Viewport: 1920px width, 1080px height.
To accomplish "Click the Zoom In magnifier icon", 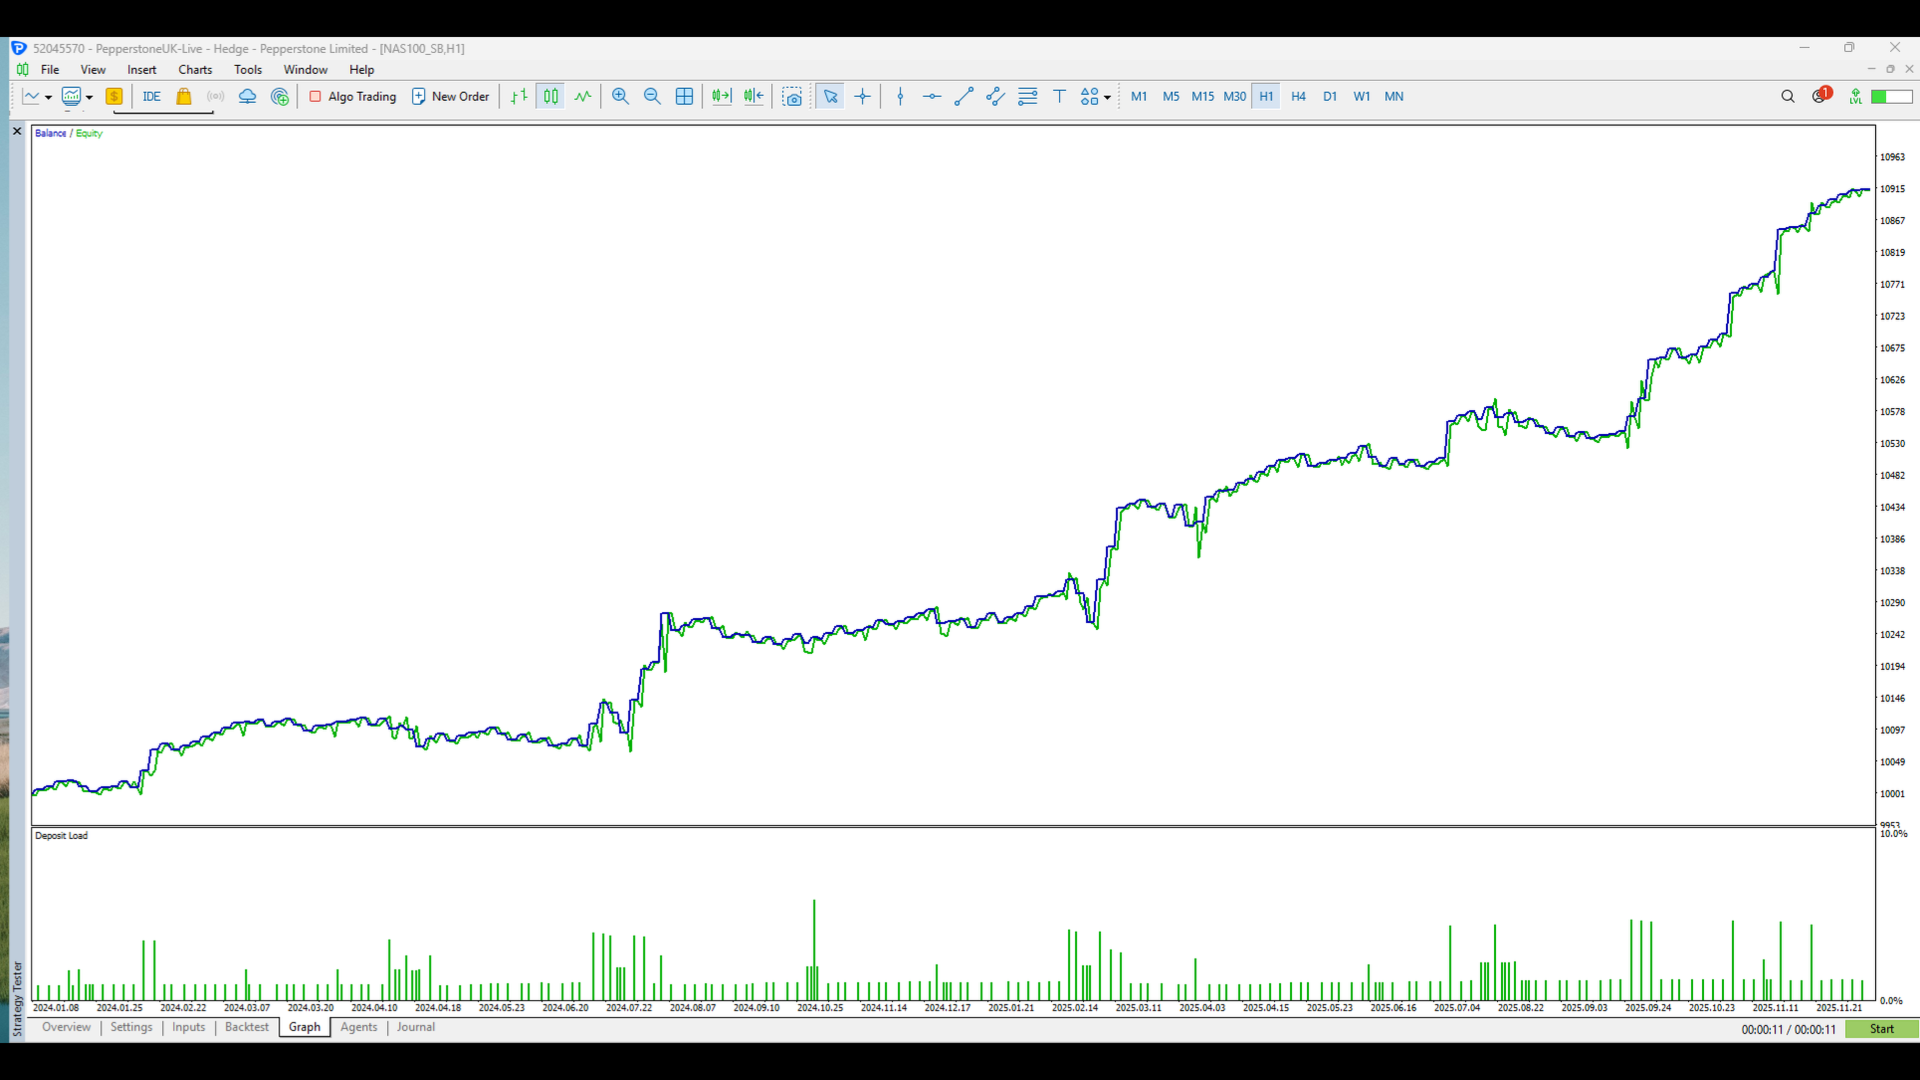I will (620, 96).
